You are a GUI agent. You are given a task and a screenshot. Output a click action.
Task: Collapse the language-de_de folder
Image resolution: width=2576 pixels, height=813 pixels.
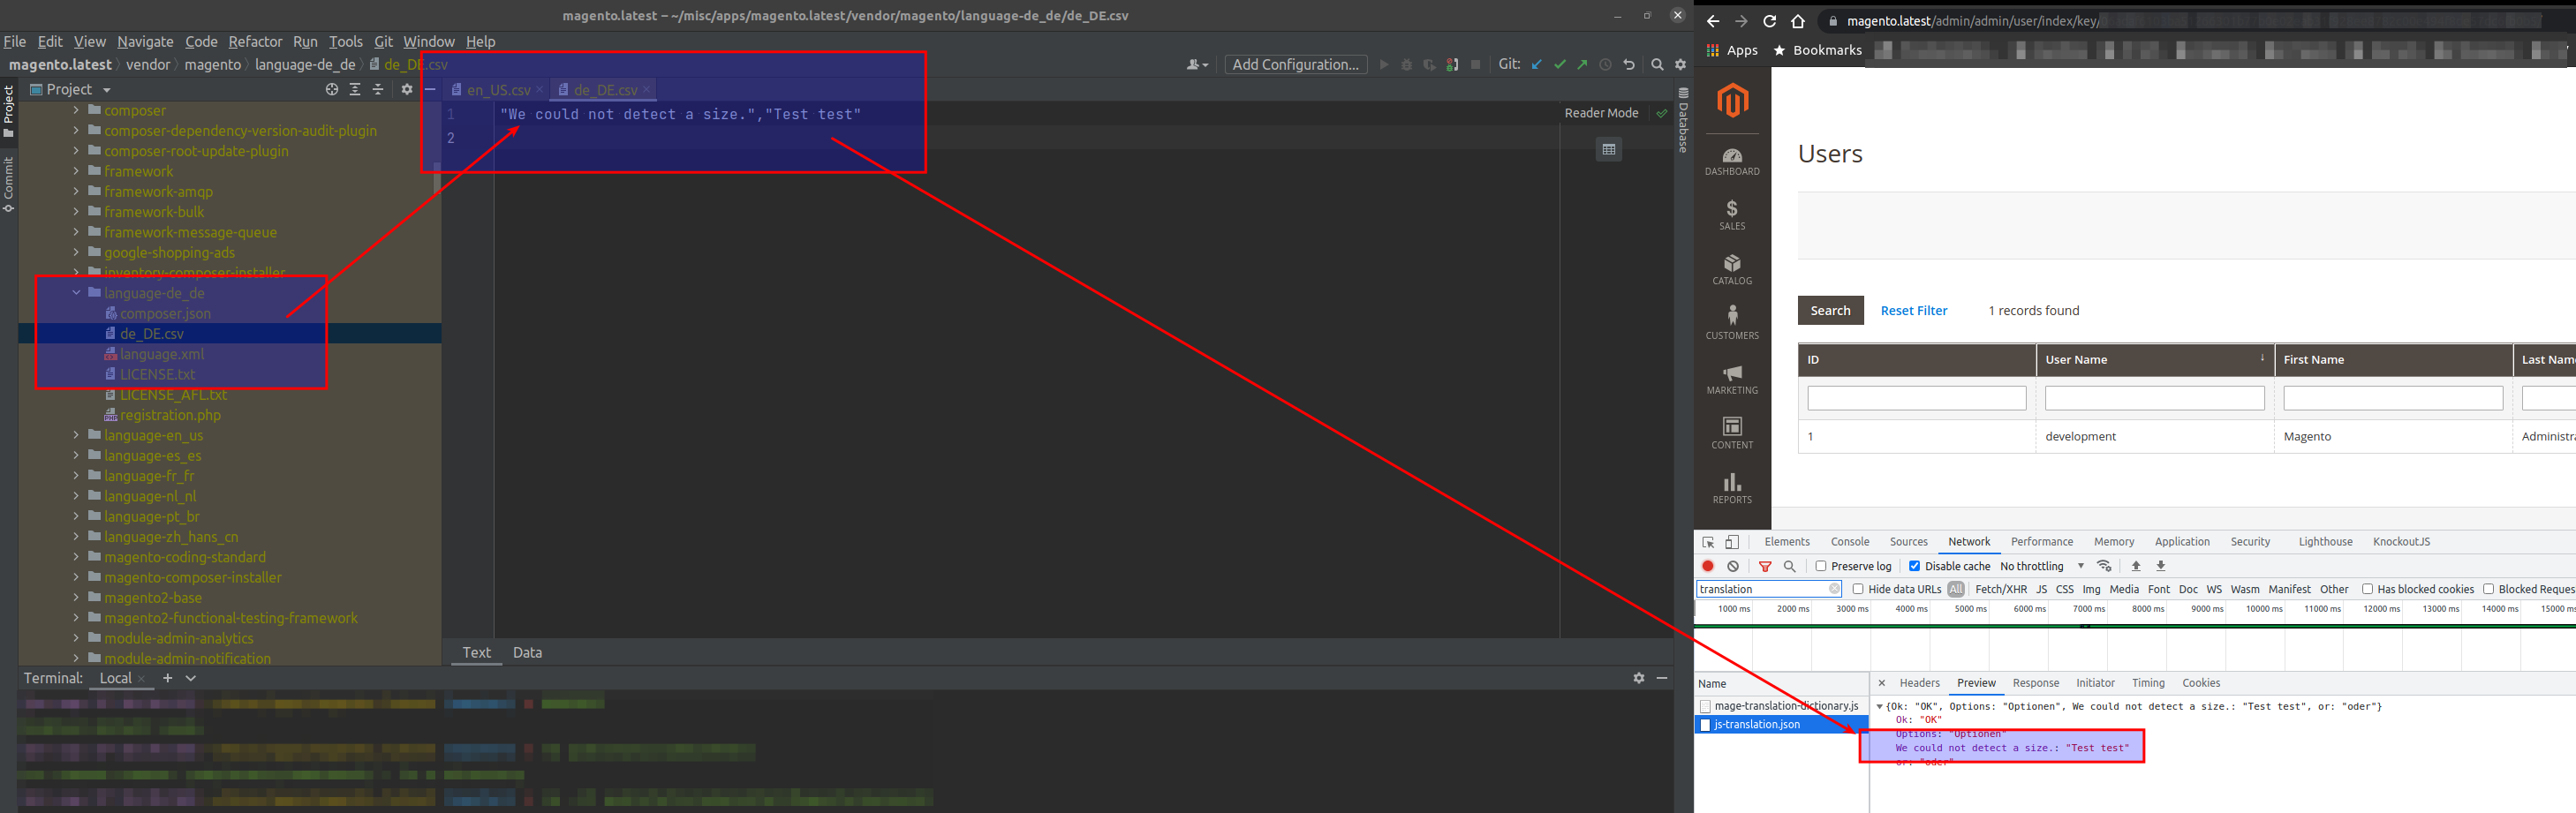click(x=77, y=292)
